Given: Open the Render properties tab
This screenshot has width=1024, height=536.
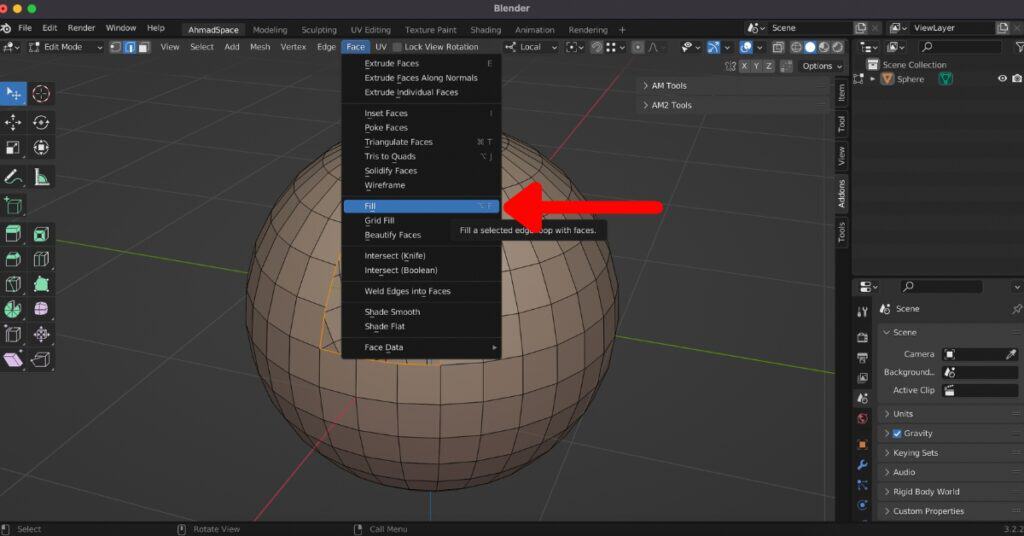Looking at the screenshot, I should pos(862,338).
